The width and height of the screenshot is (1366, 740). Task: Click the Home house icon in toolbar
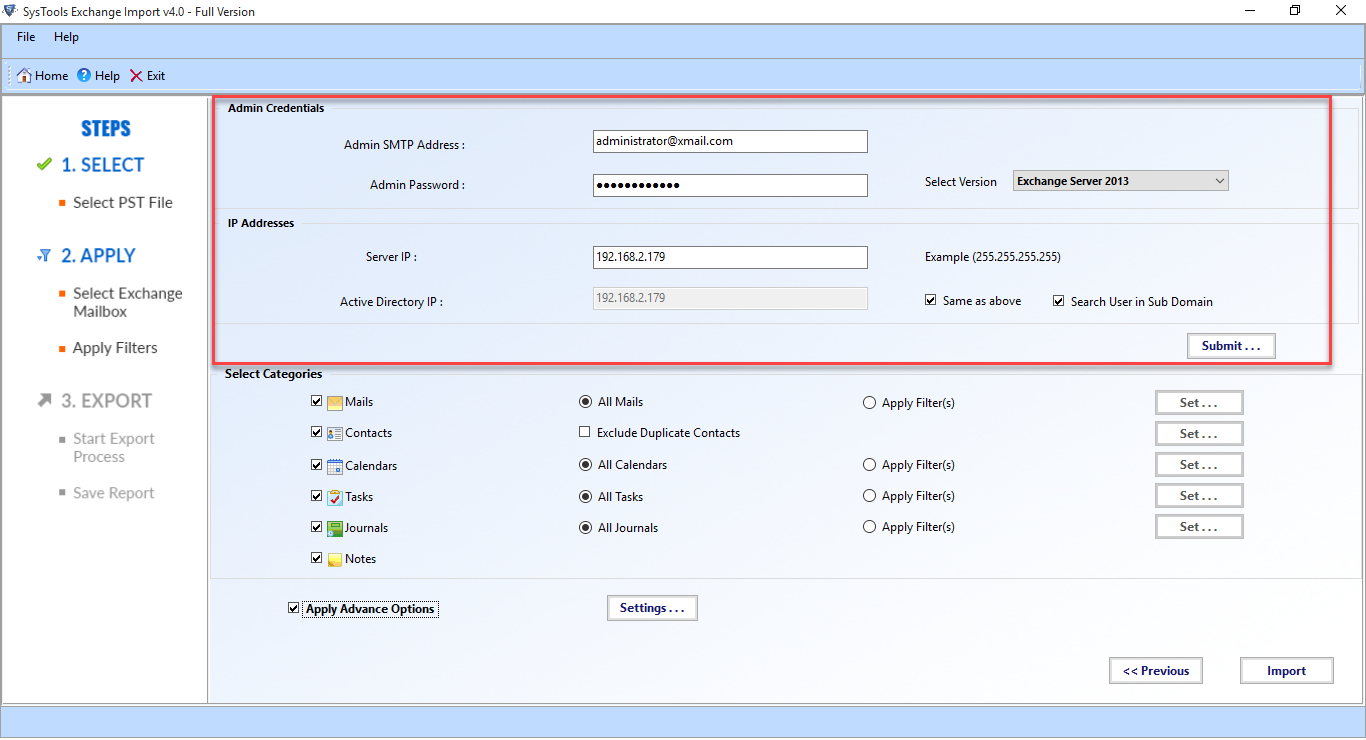pyautogui.click(x=24, y=75)
